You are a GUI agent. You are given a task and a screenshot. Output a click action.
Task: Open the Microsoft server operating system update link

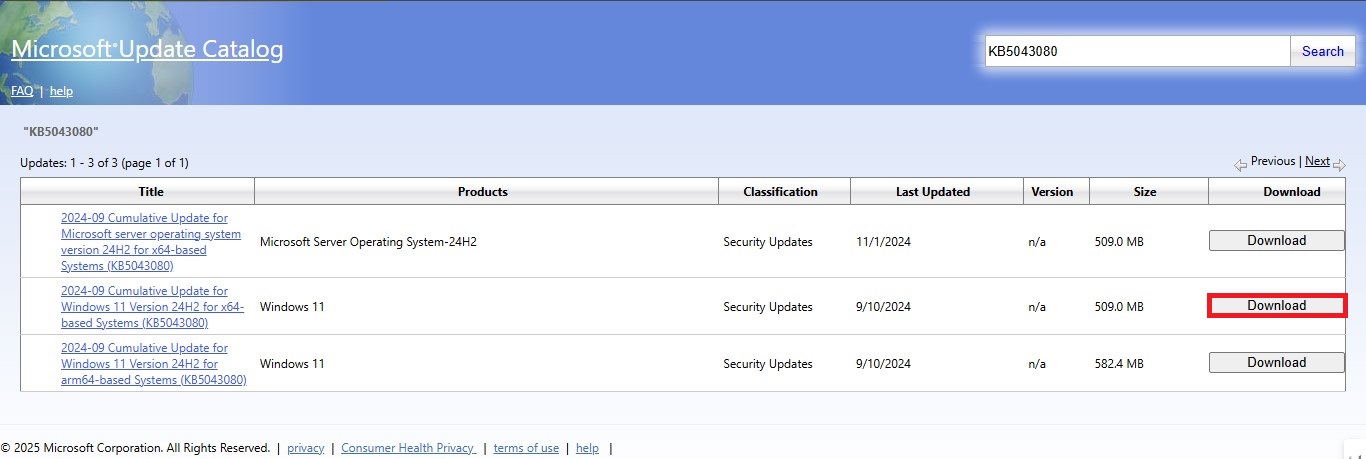pyautogui.click(x=151, y=242)
